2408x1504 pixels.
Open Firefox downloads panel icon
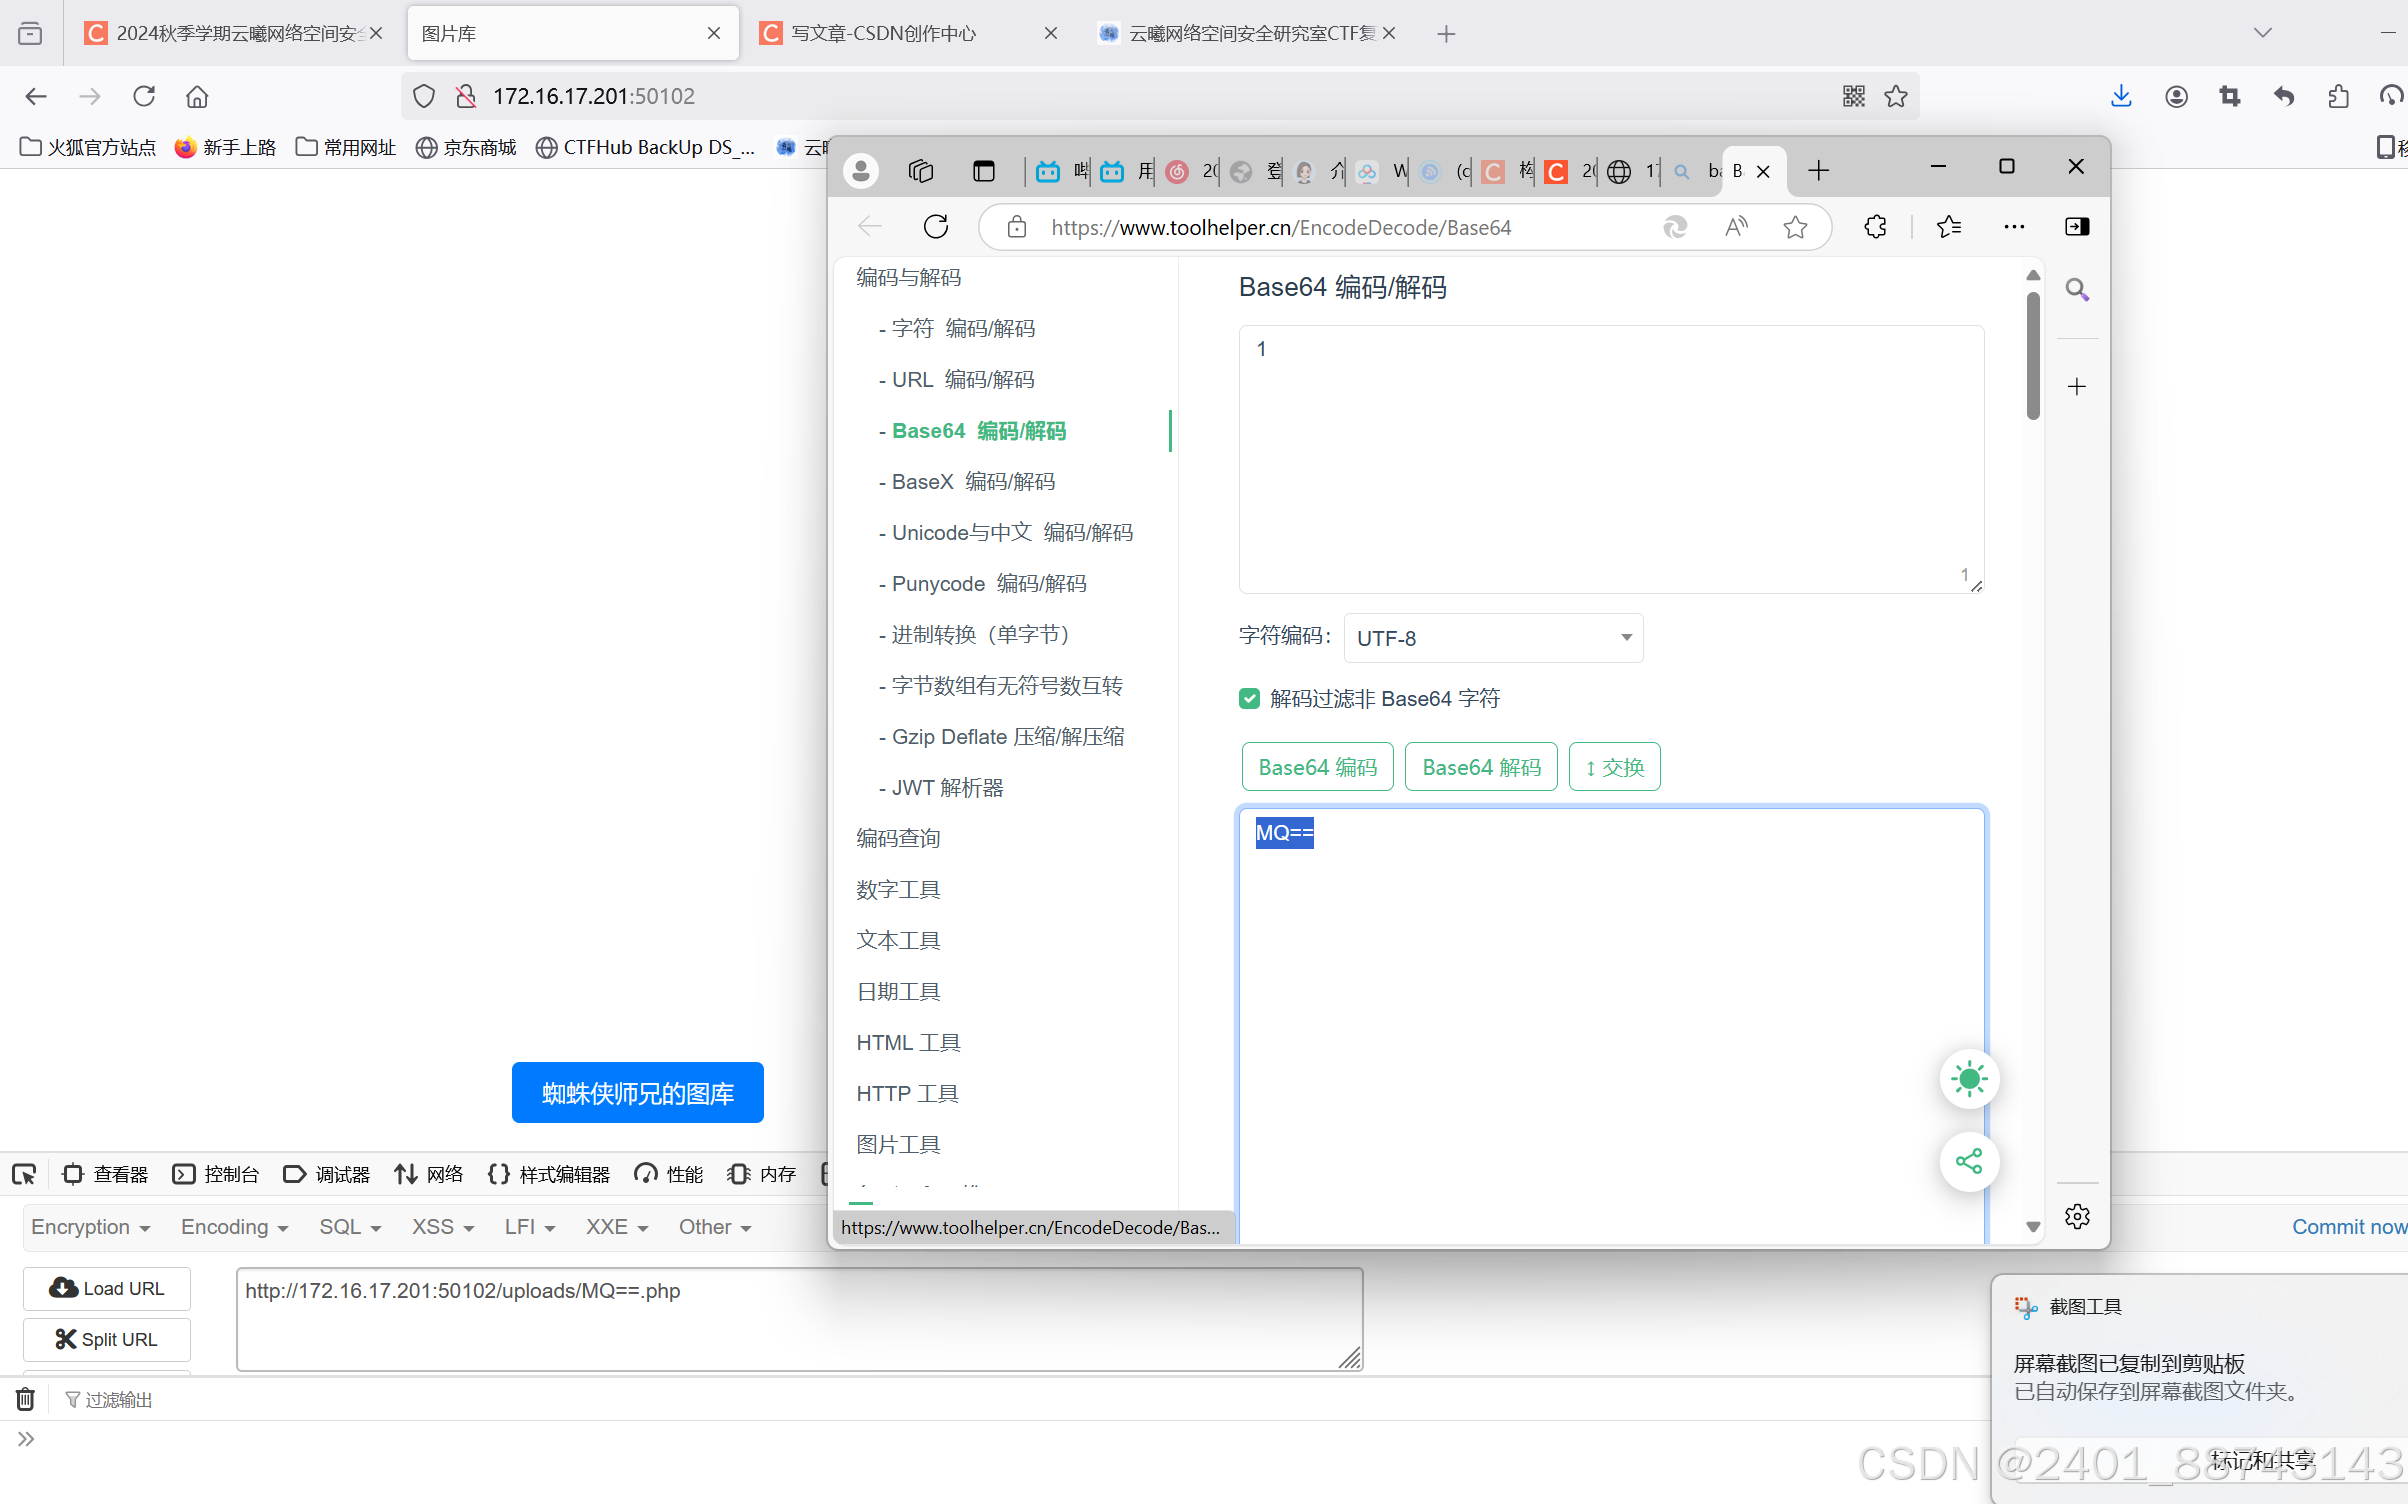point(2120,96)
